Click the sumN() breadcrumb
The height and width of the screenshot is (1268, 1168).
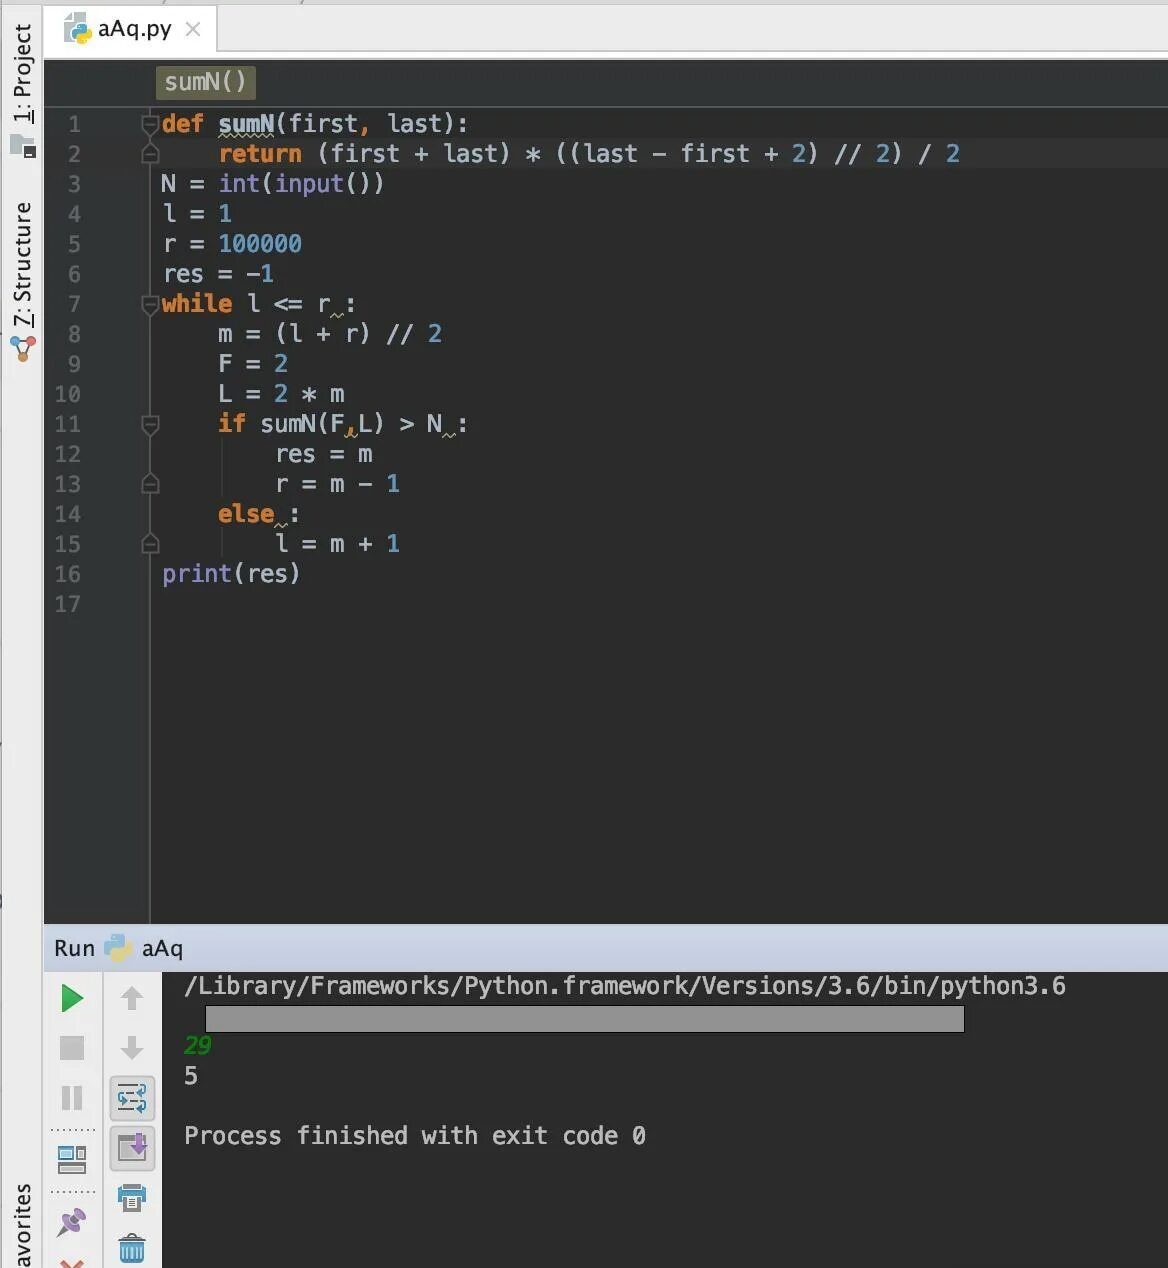205,82
